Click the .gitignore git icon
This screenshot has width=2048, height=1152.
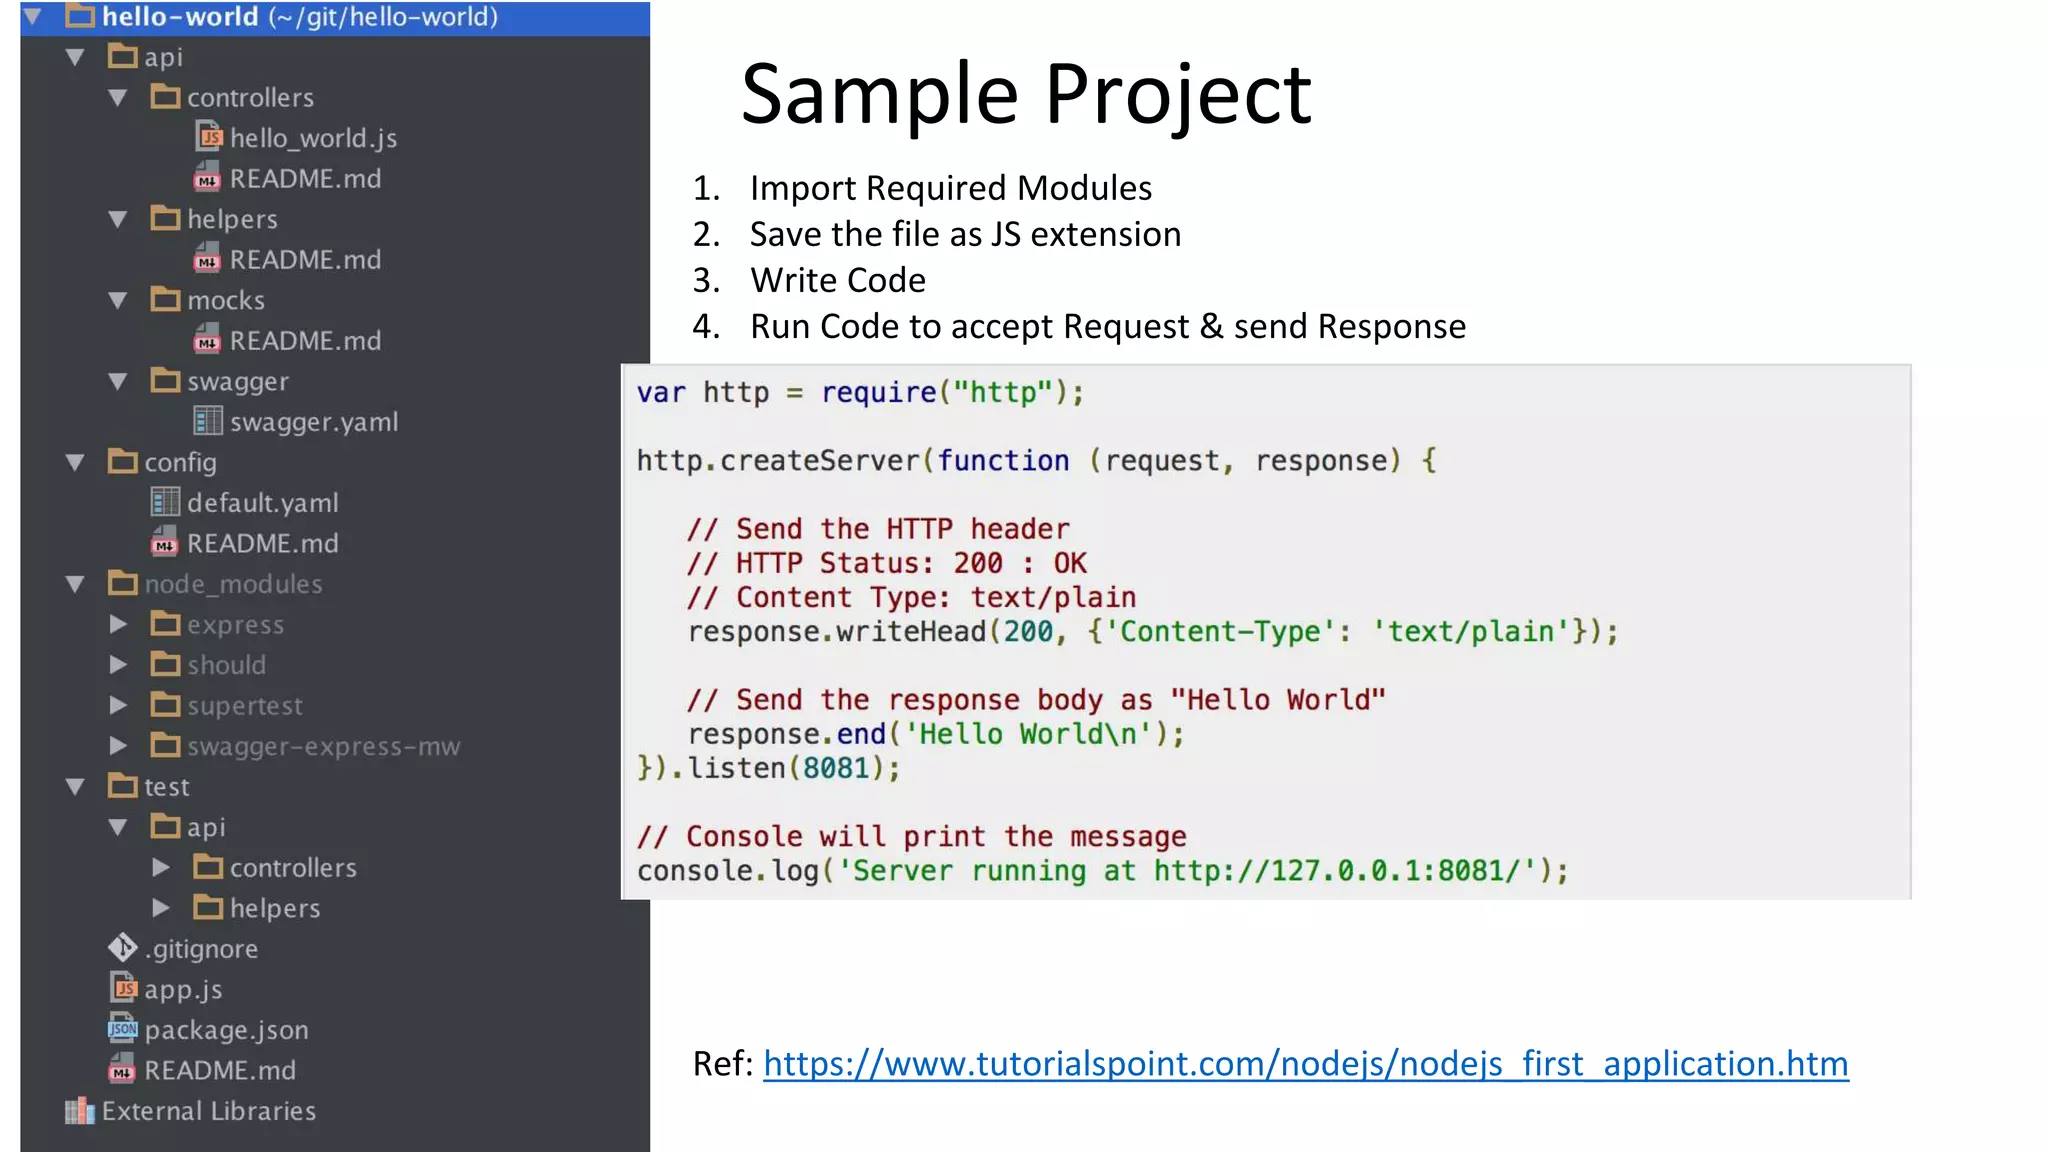click(x=122, y=947)
